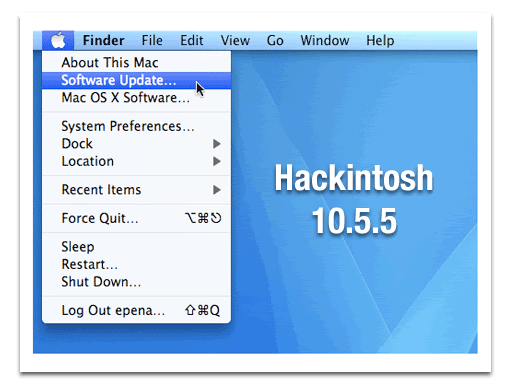Choose About This Mac
Image resolution: width=512 pixels, height=390 pixels.
coord(136,63)
